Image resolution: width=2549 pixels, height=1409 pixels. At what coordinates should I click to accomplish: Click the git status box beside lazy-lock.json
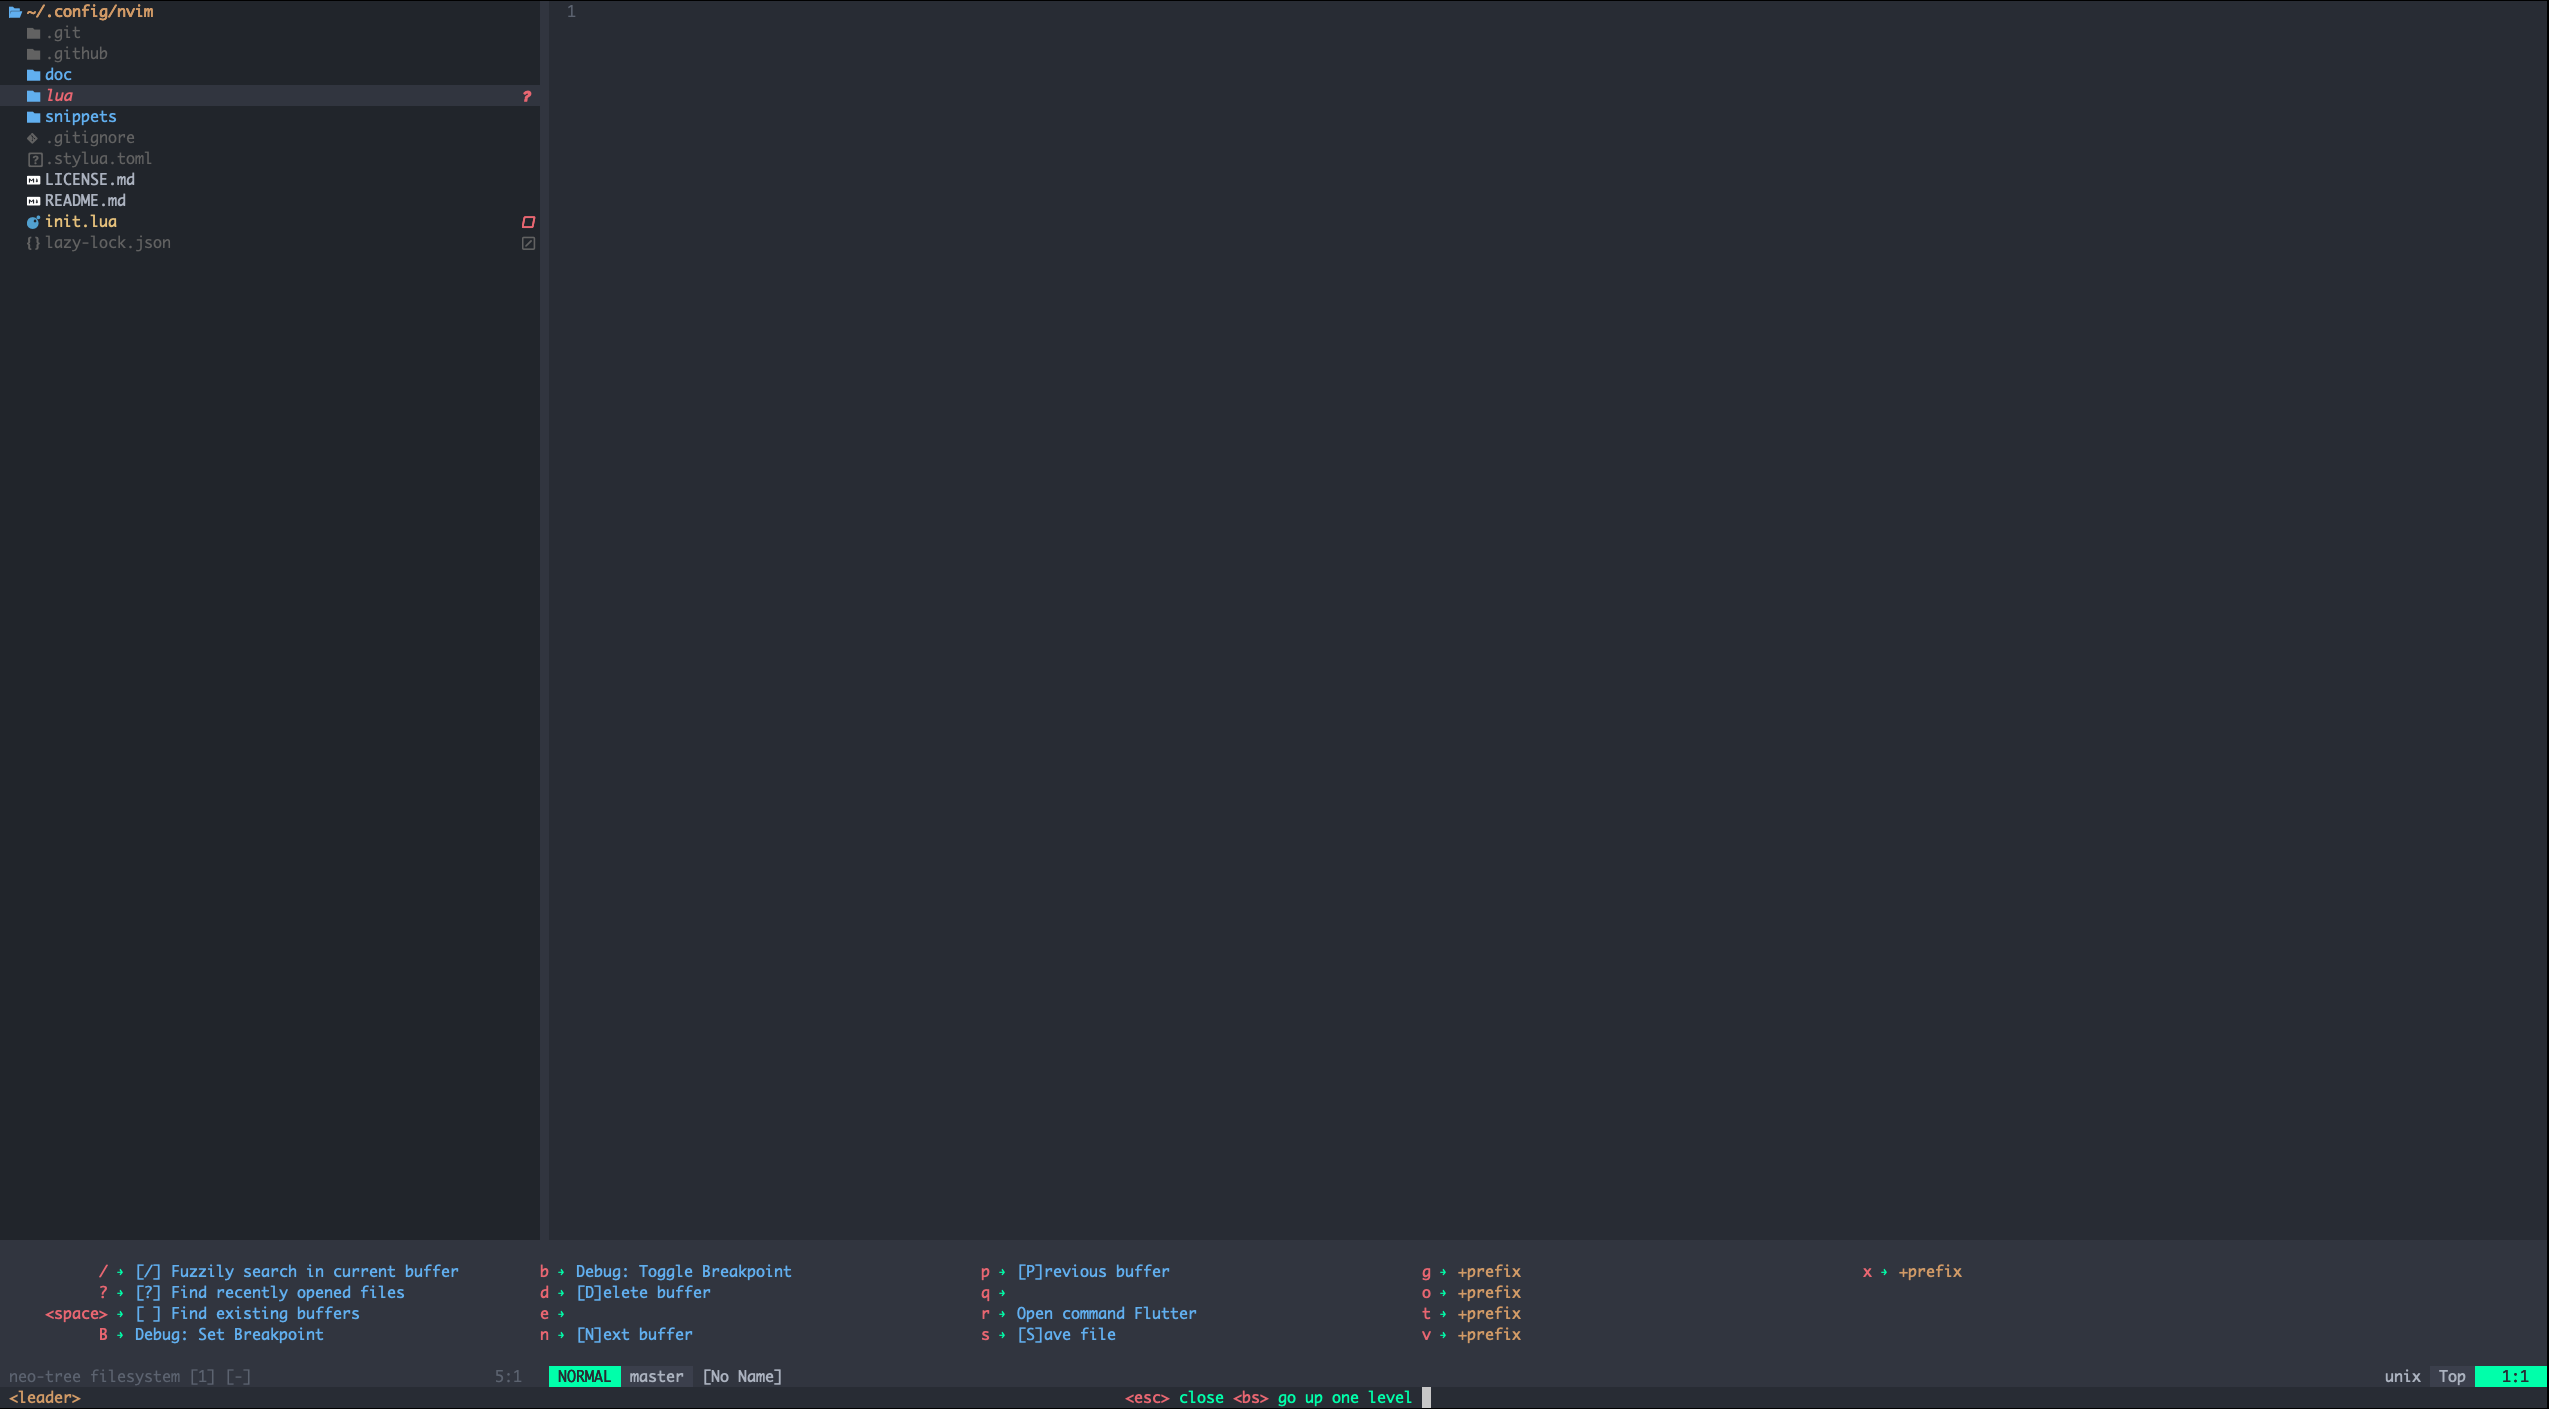528,243
